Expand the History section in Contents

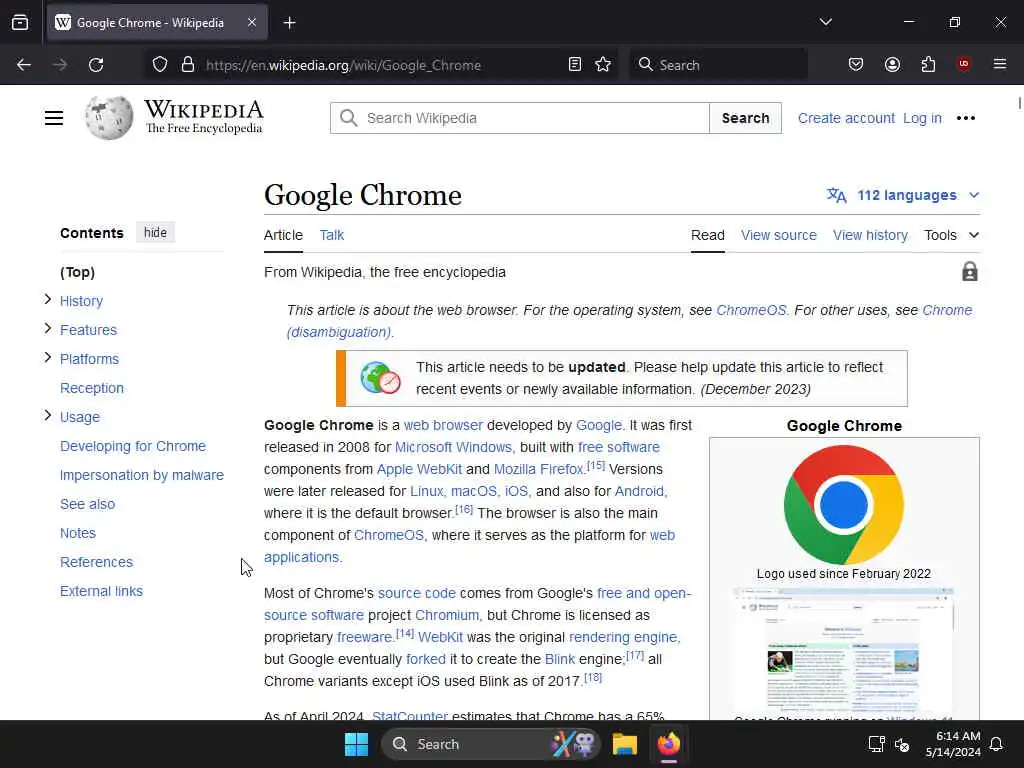[48, 299]
